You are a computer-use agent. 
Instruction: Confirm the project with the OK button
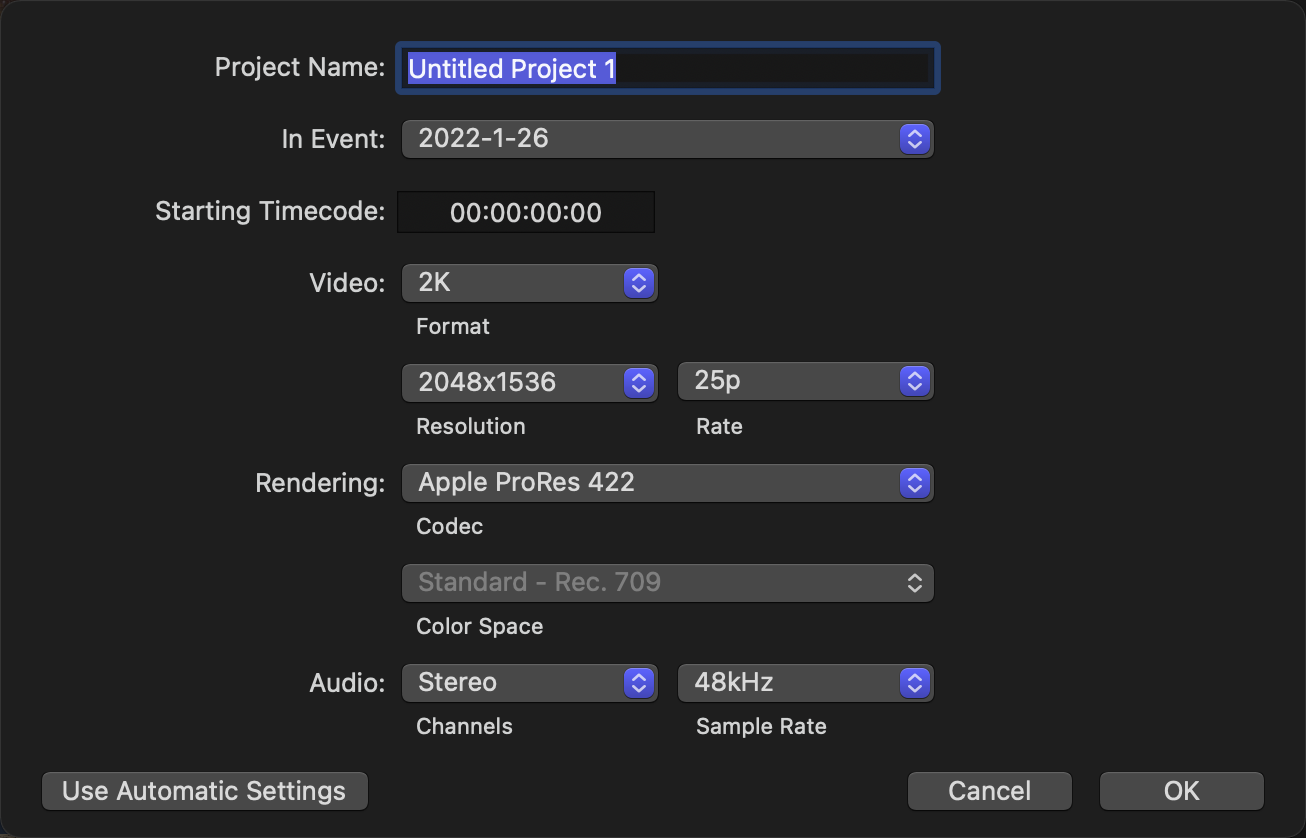click(1181, 791)
